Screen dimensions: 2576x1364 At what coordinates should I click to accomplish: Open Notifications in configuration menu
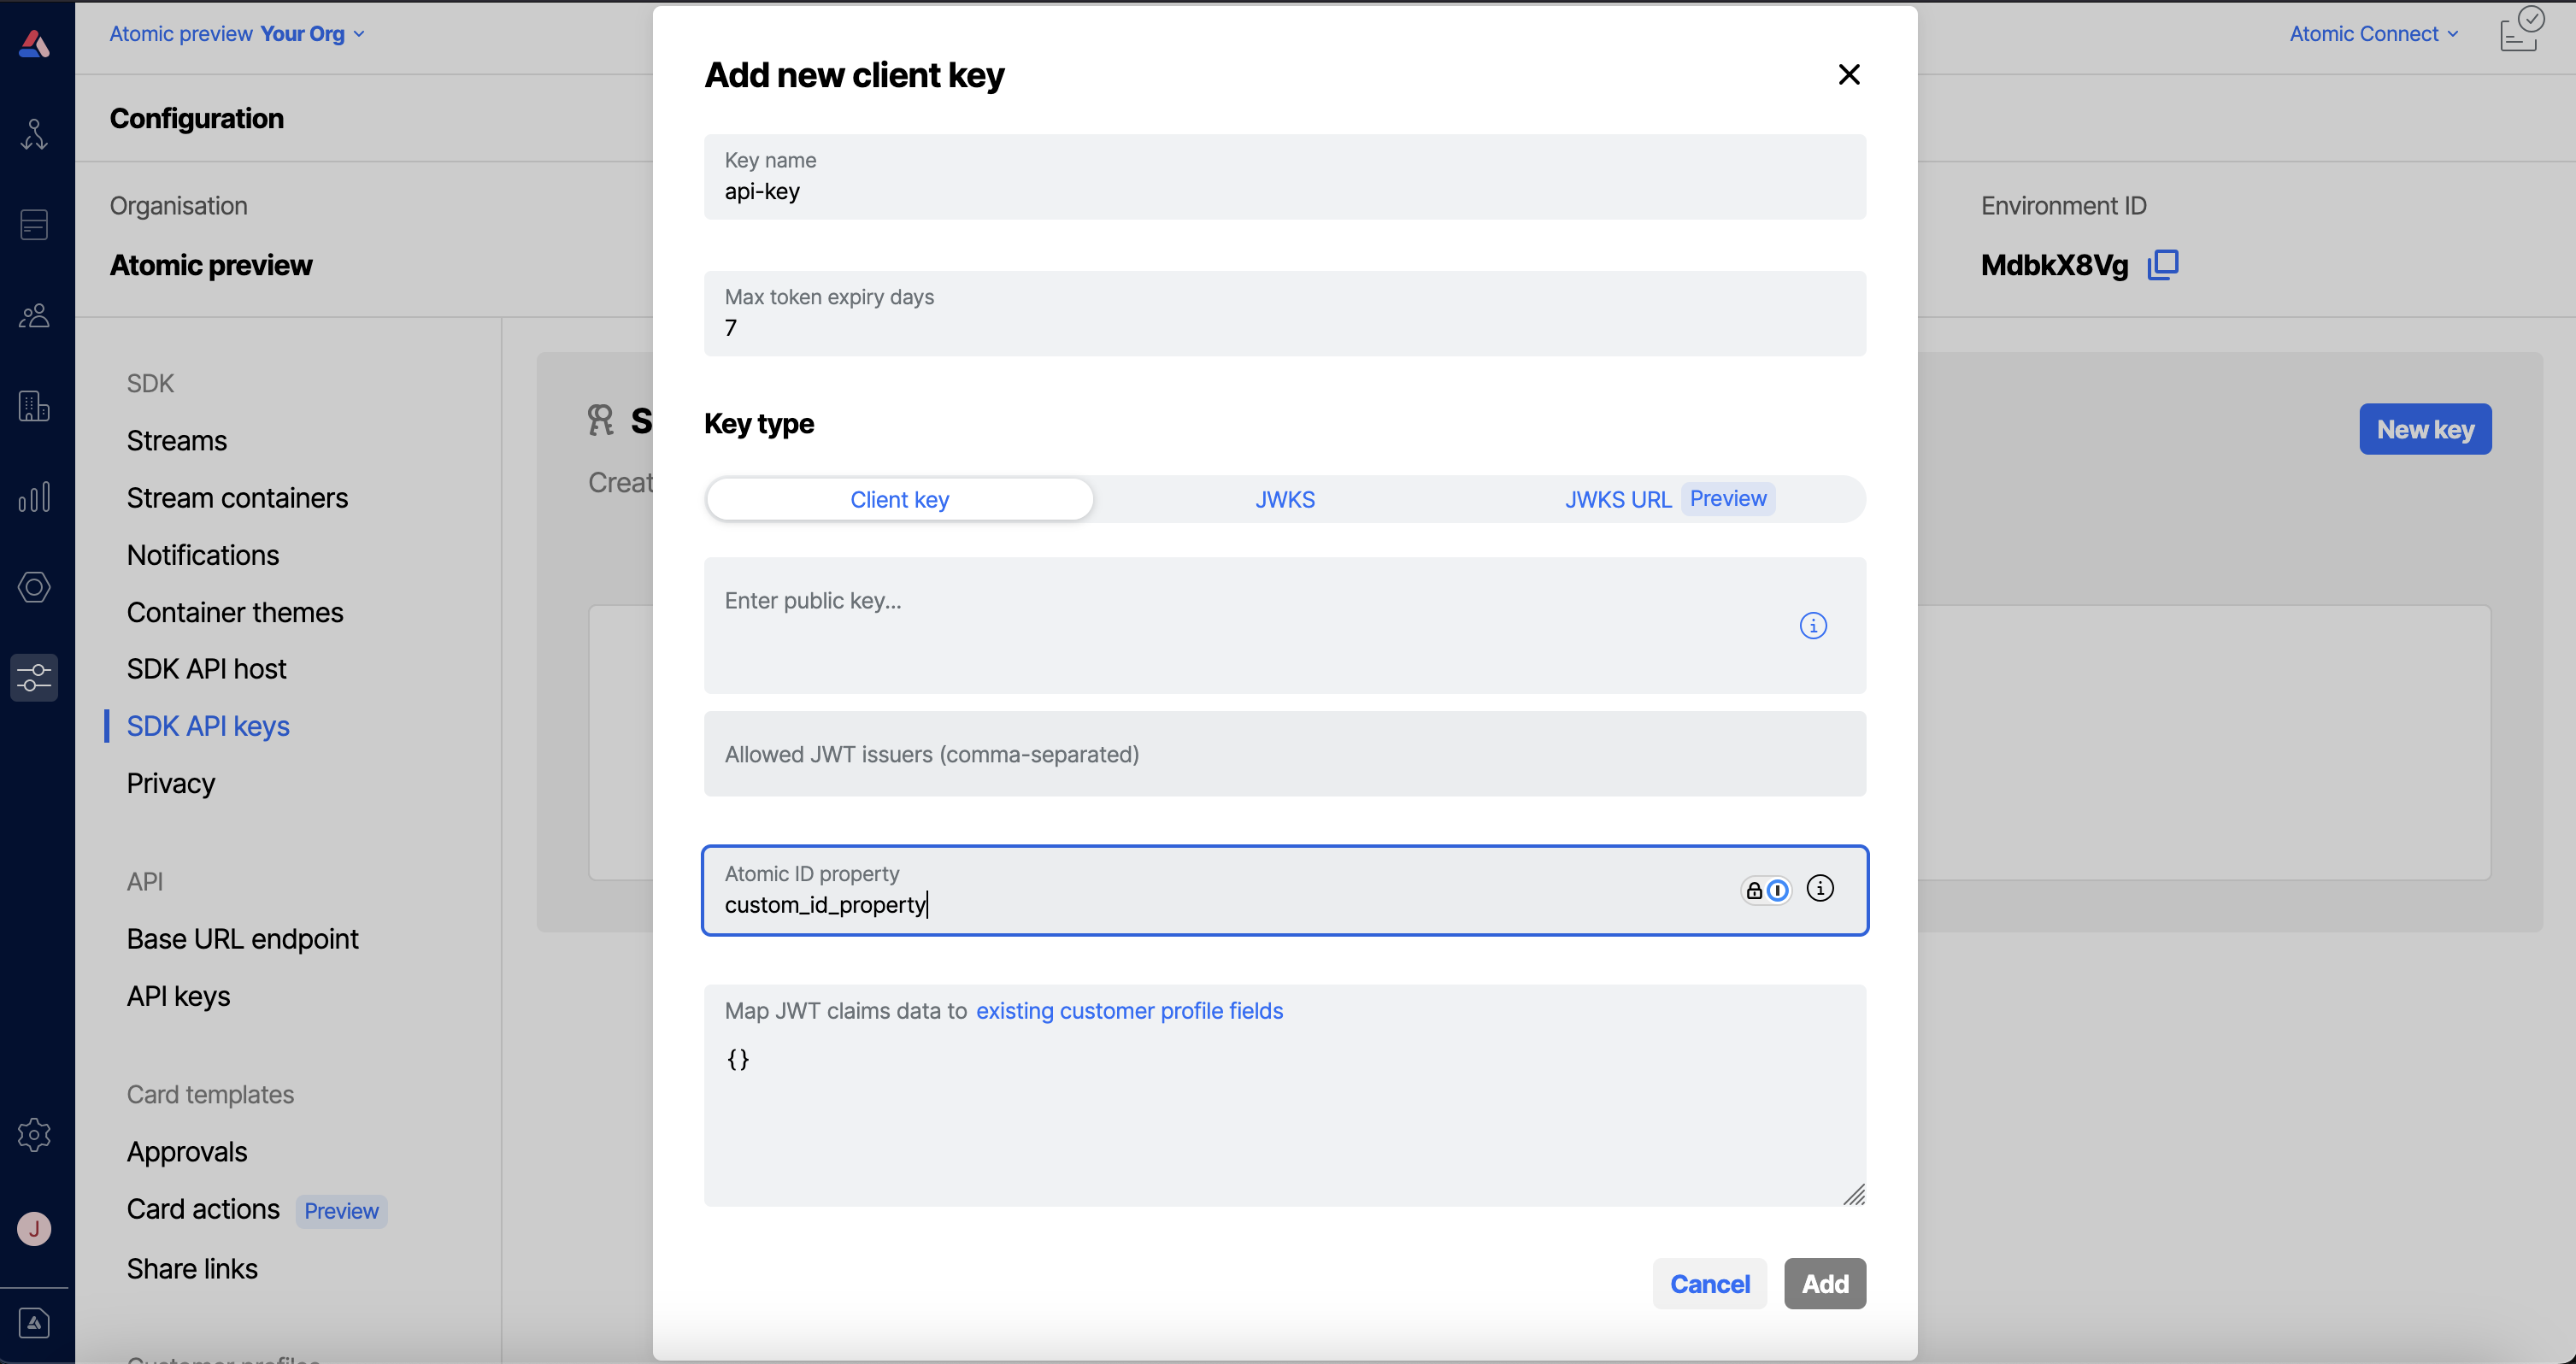coord(203,555)
